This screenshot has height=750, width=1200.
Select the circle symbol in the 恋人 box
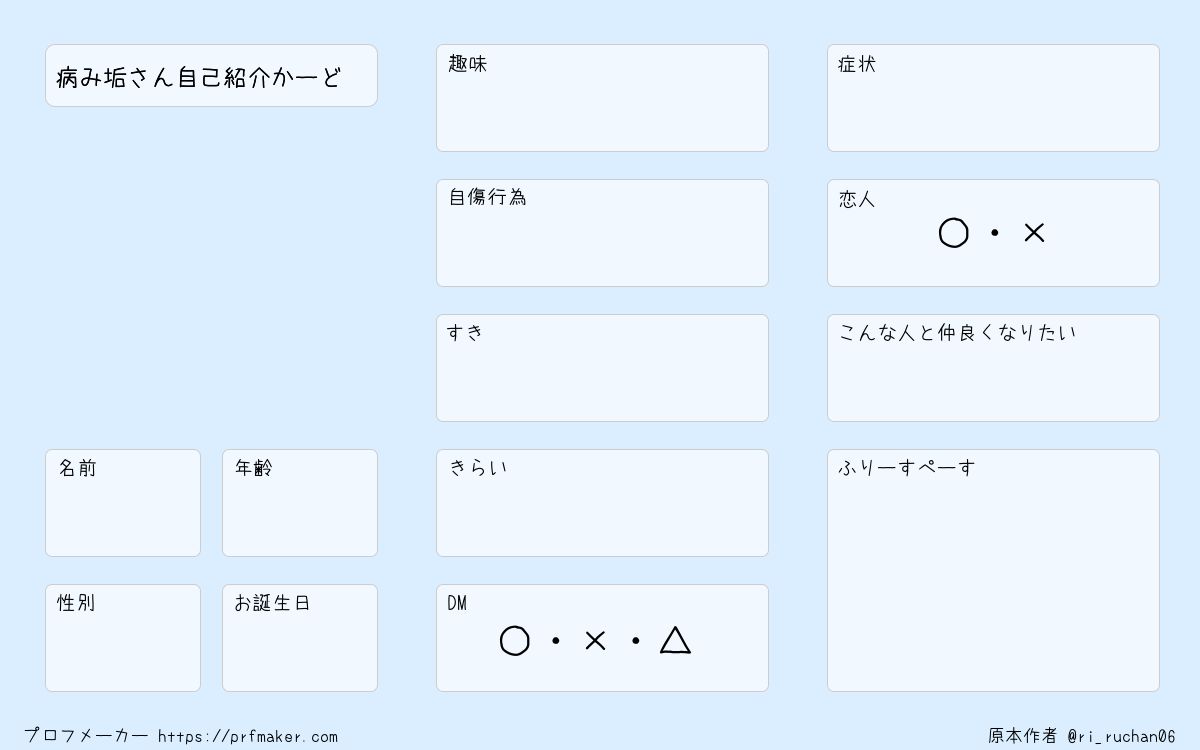954,233
